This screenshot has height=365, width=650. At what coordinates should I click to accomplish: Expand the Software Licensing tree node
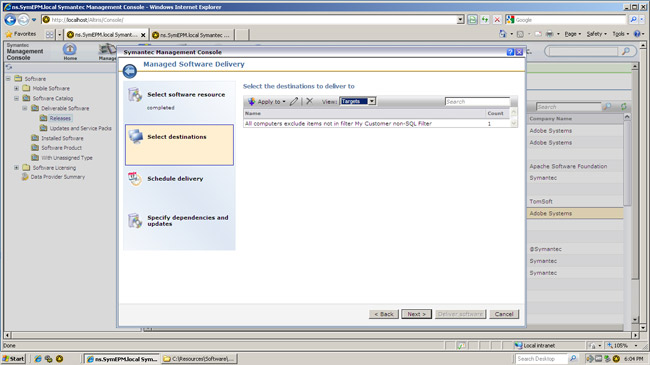click(x=17, y=168)
